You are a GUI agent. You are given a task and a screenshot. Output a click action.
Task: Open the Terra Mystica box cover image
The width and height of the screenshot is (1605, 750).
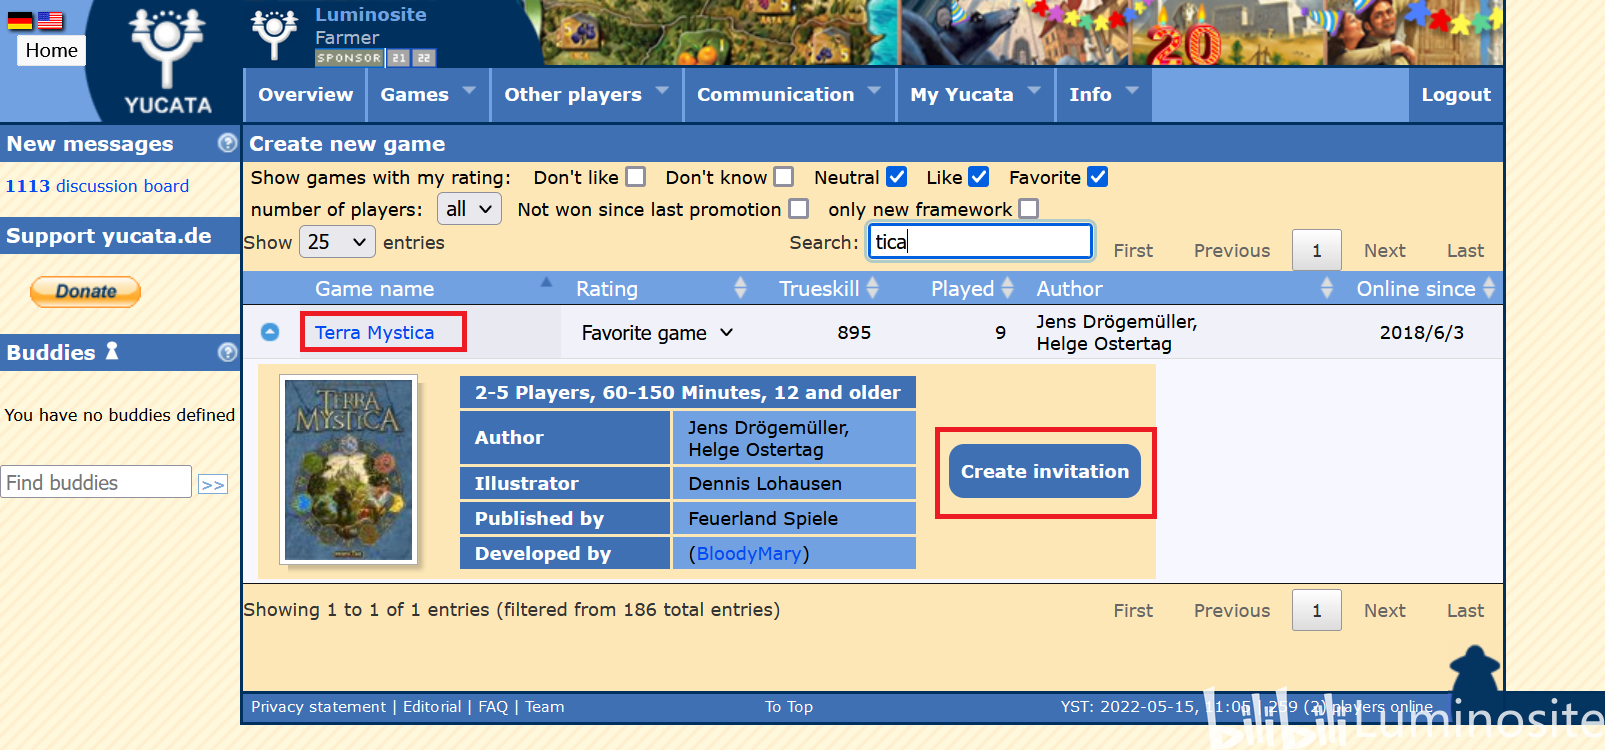348,470
